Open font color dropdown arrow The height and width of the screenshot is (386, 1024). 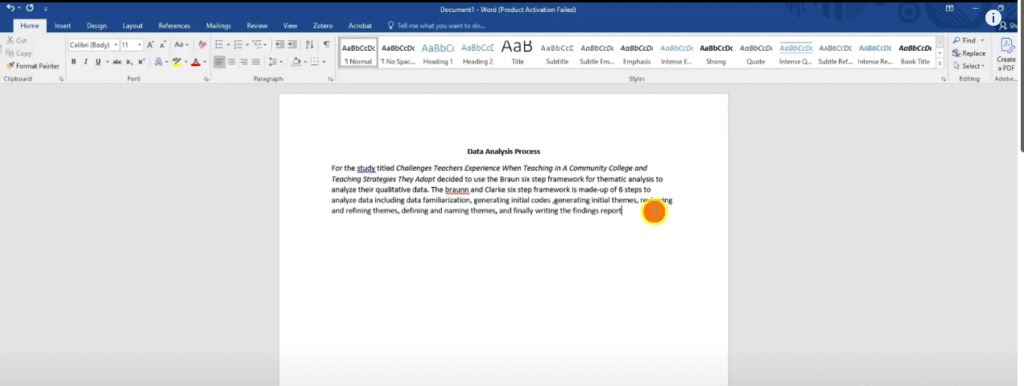[204, 62]
